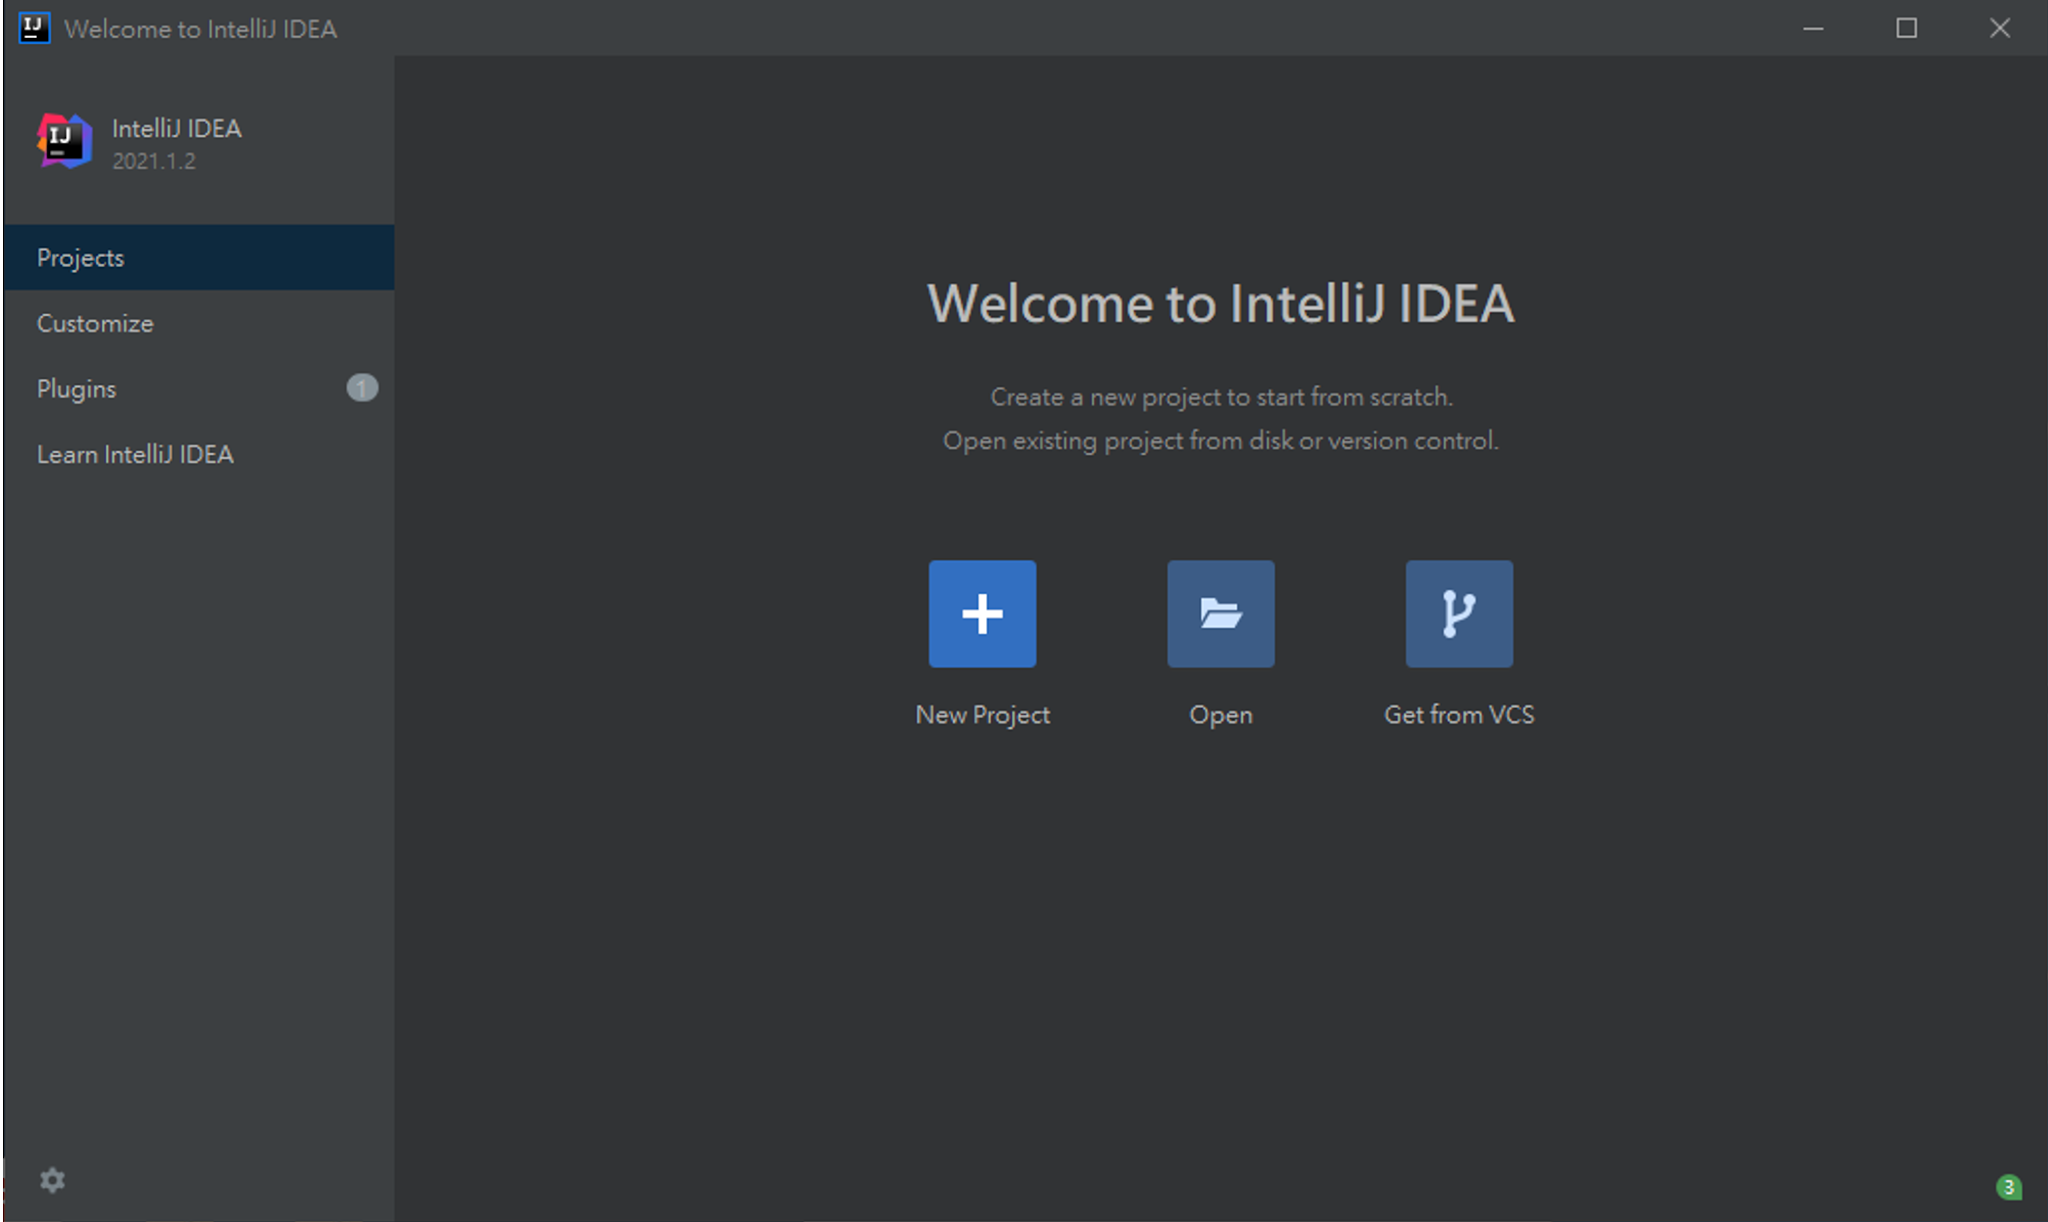Click the Open text label
The width and height of the screenshot is (2048, 1222).
1220,715
